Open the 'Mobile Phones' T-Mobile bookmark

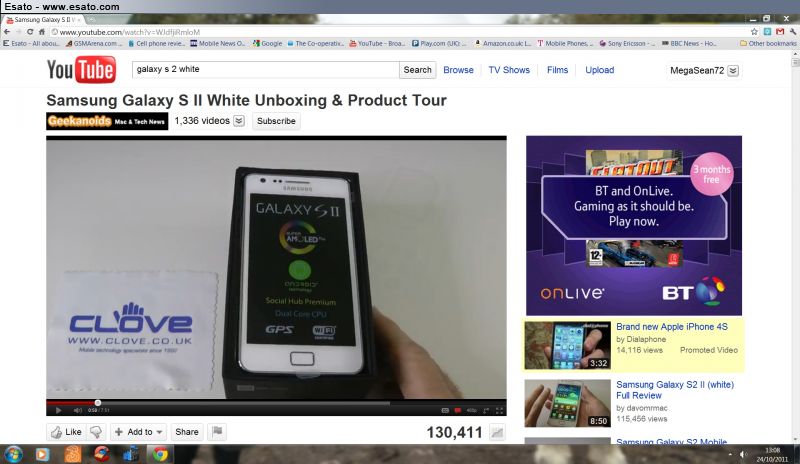coord(565,43)
